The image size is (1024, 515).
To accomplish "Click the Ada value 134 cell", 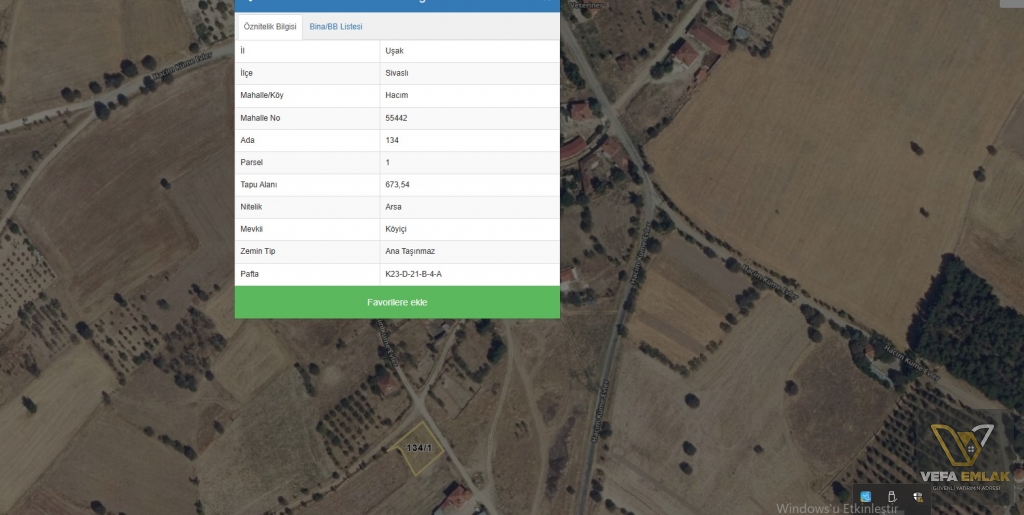I will coord(470,140).
